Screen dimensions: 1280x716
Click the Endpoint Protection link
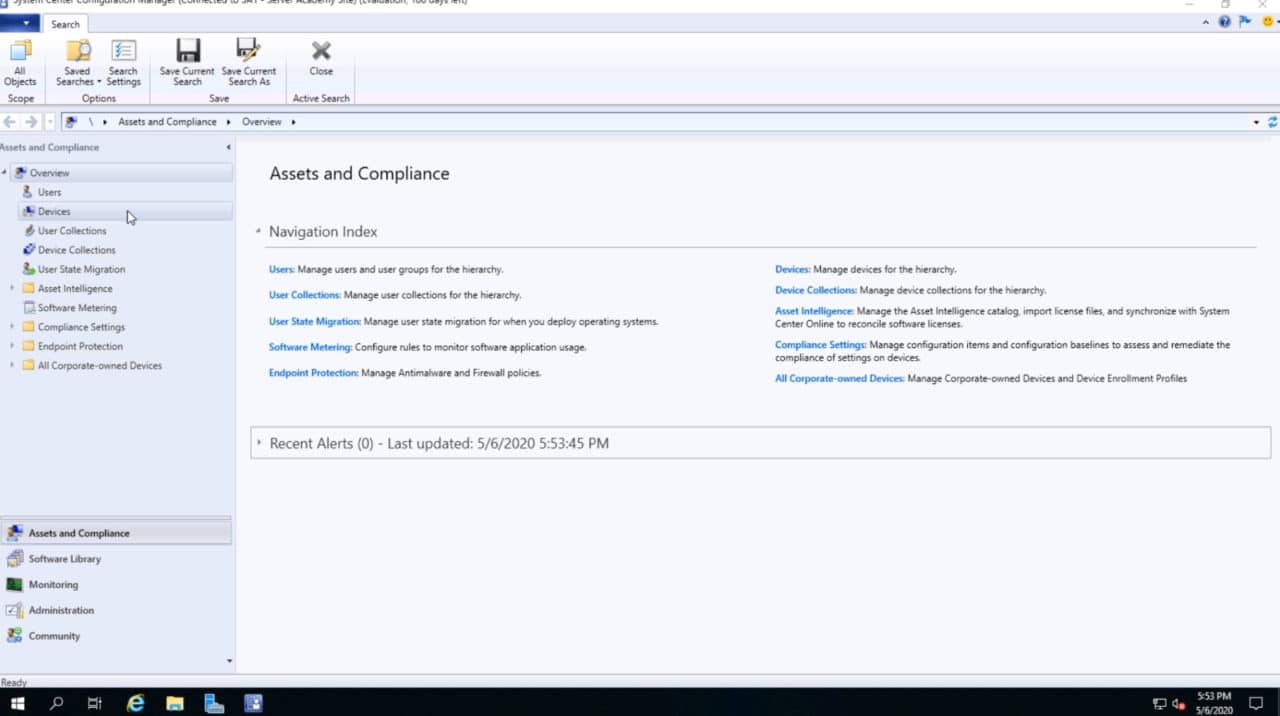click(313, 373)
